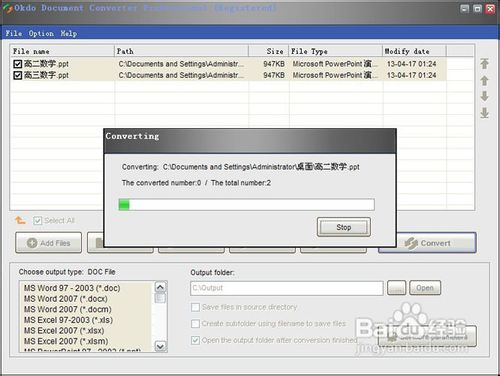Click the Okdo app logo icon
This screenshot has height=376, width=500.
point(7,8)
